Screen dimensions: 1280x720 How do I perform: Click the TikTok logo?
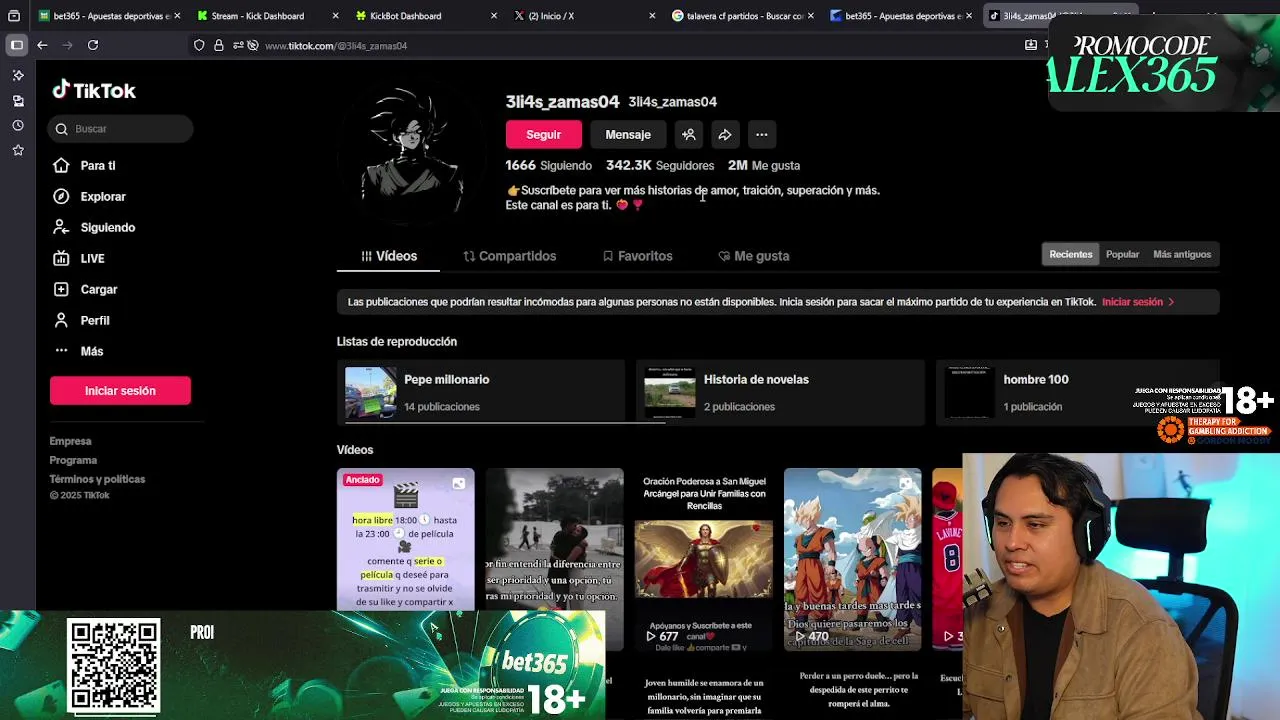[94, 90]
